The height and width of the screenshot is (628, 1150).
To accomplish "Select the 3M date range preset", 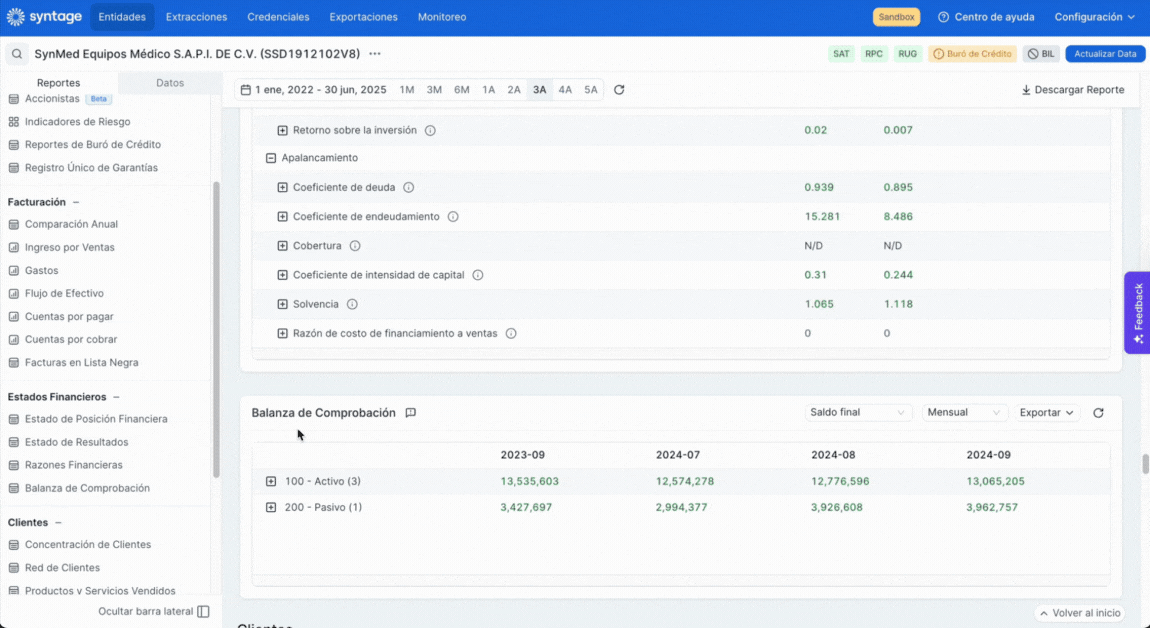I will pyautogui.click(x=434, y=90).
